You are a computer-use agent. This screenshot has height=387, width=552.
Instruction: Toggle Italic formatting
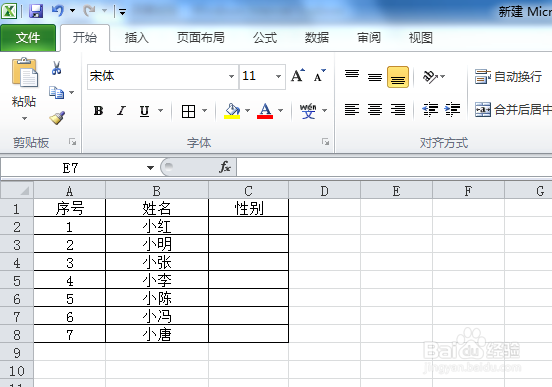coord(121,111)
